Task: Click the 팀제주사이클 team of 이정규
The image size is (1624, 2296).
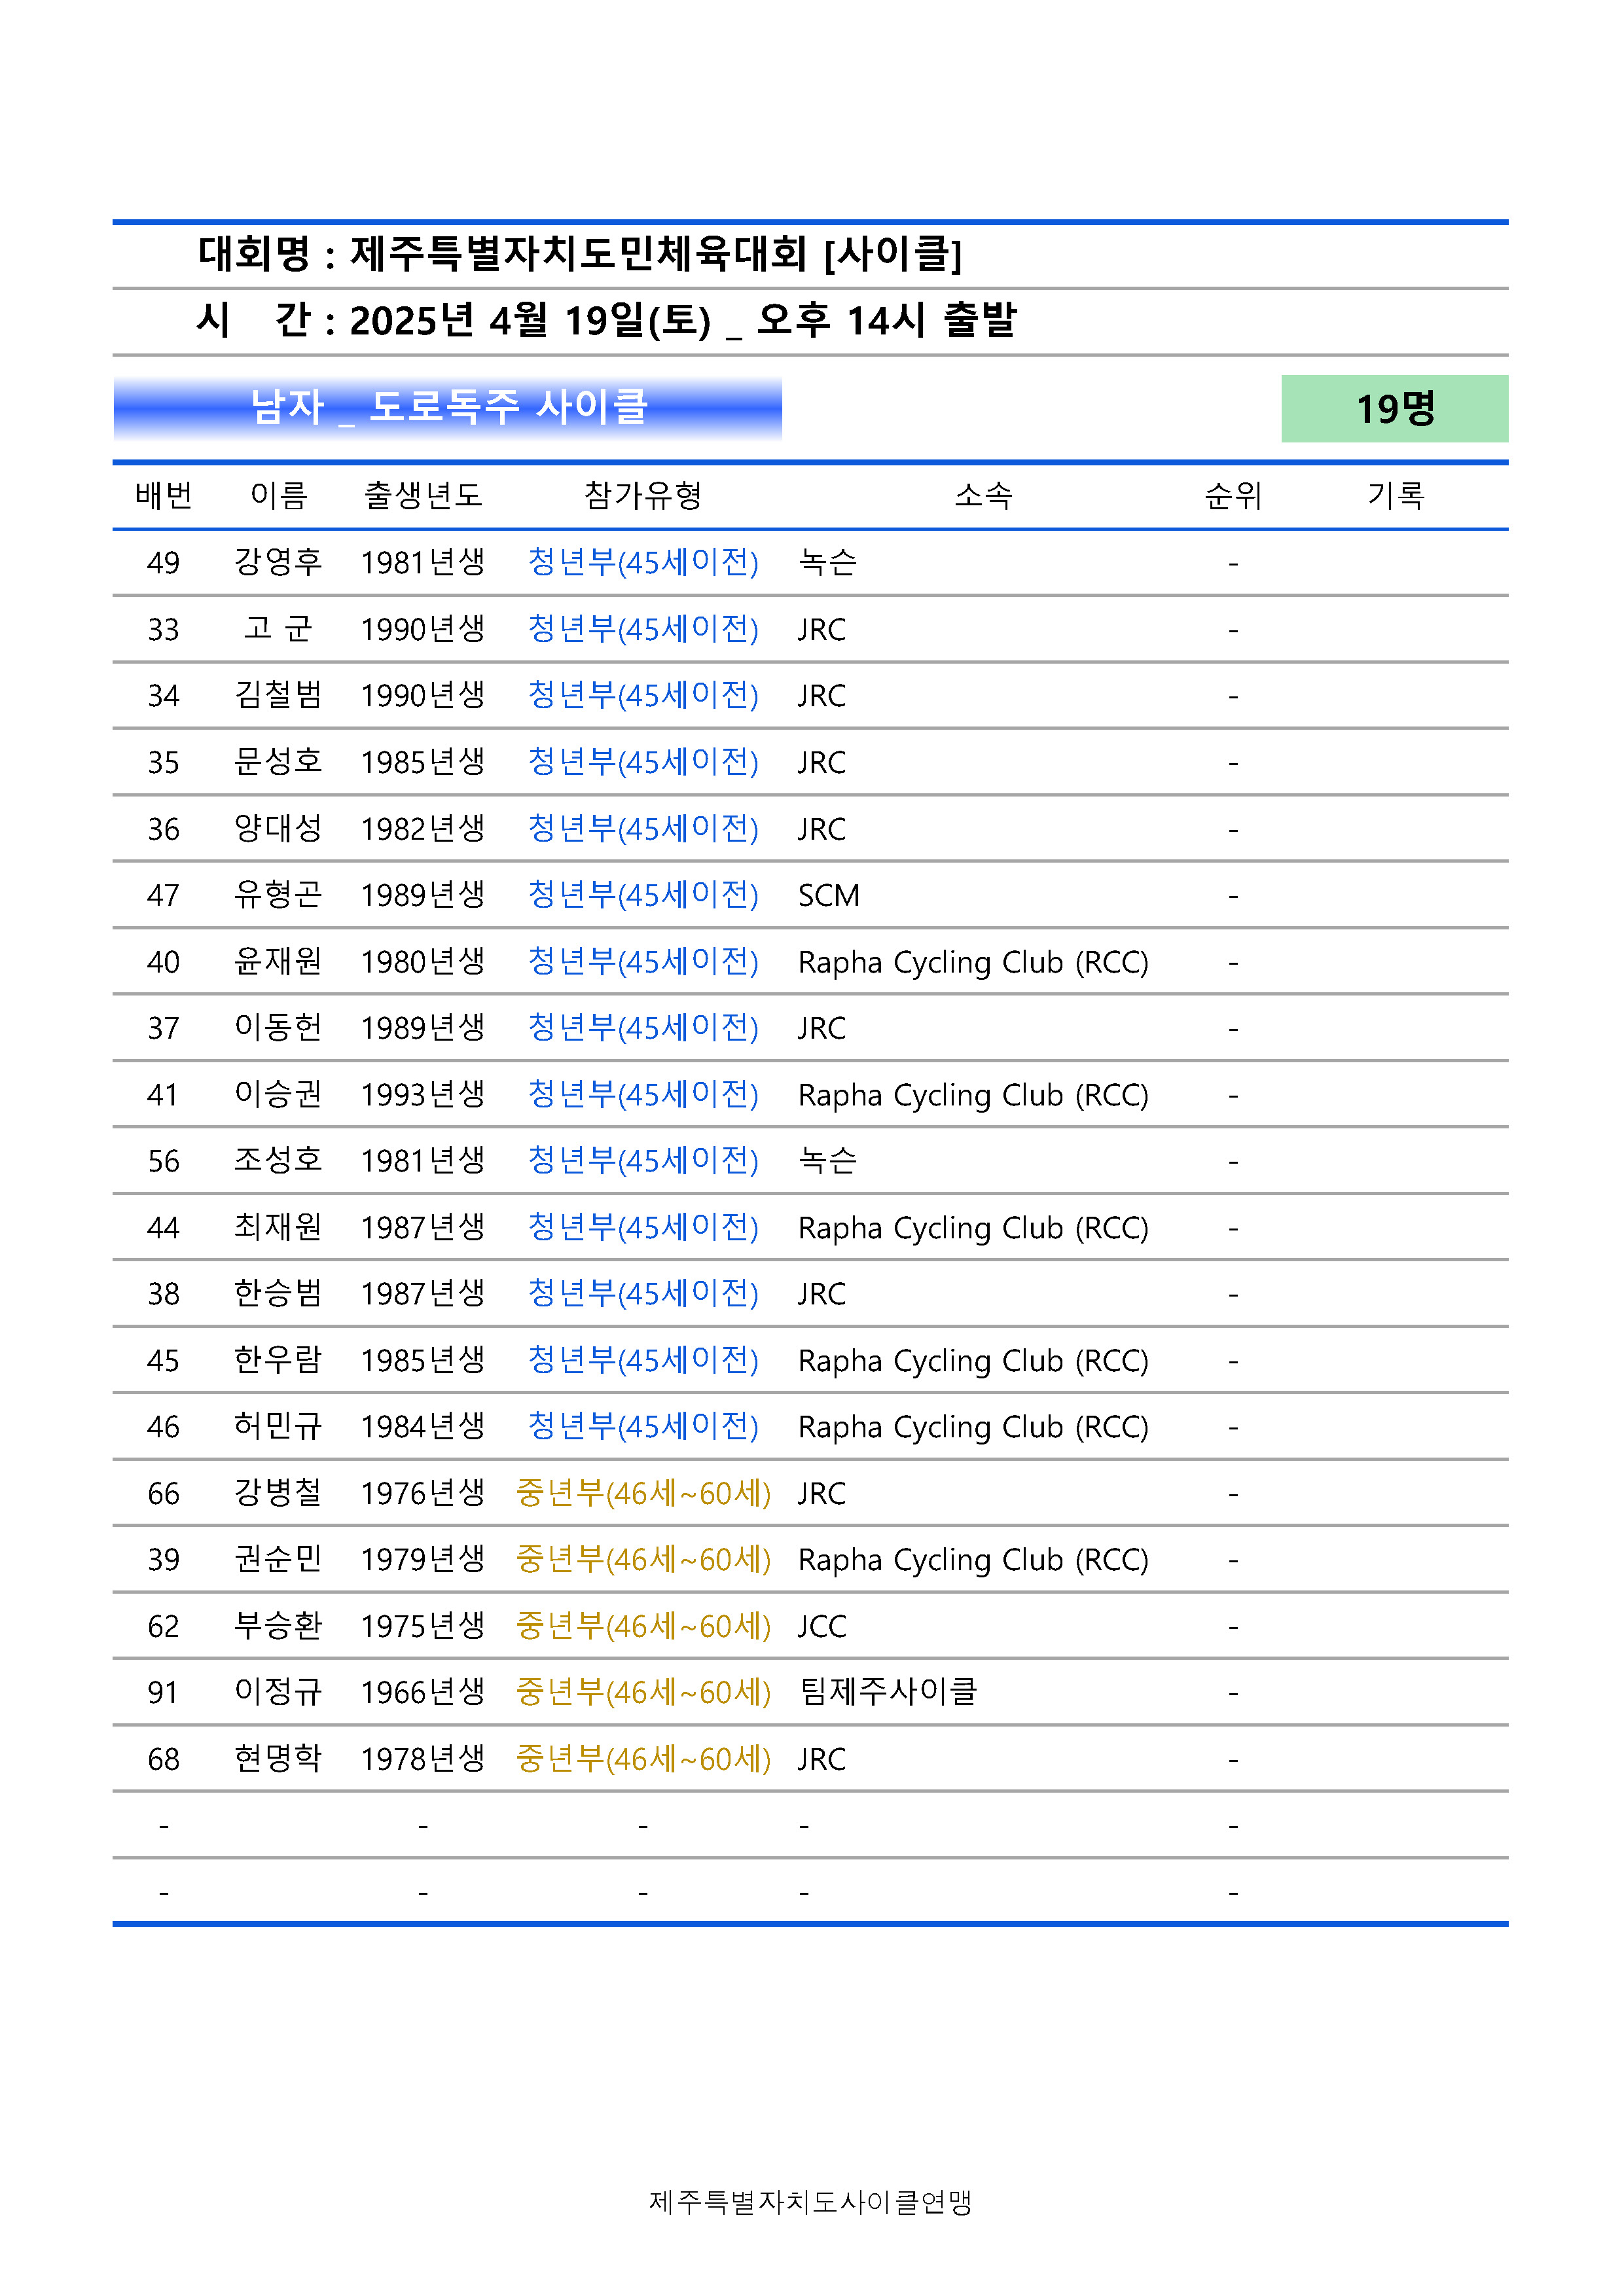Action: [x=888, y=1692]
